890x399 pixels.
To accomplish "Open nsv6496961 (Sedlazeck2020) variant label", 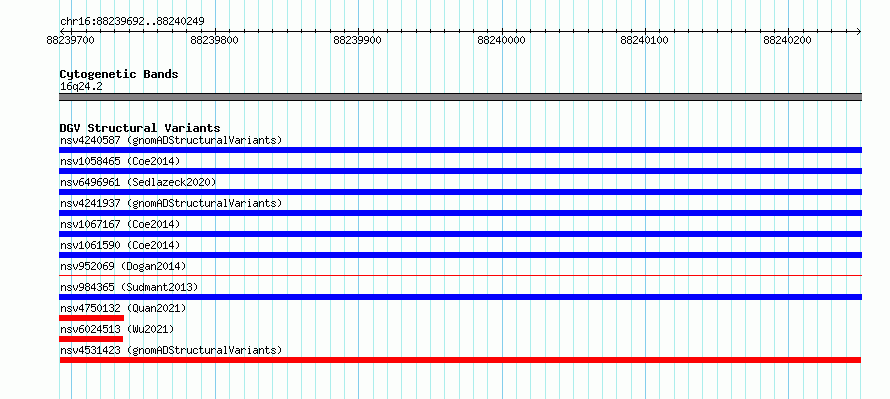I will [x=138, y=182].
